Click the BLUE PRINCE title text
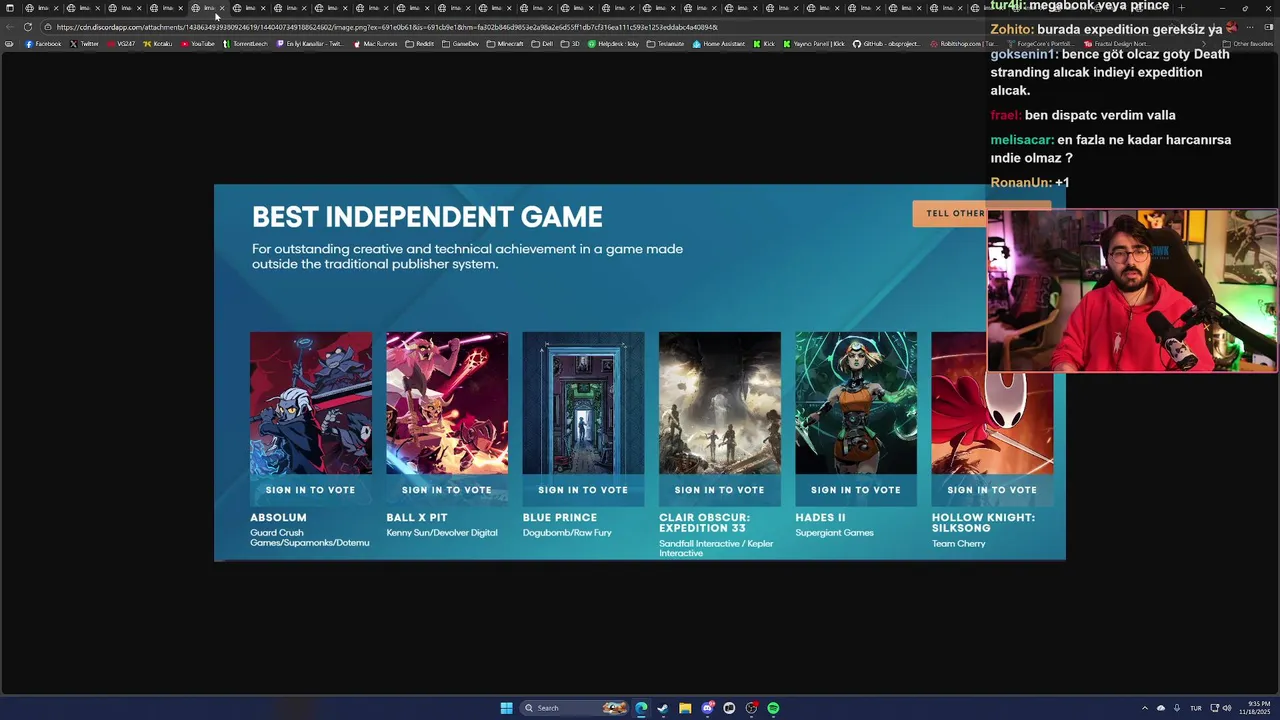 (560, 518)
